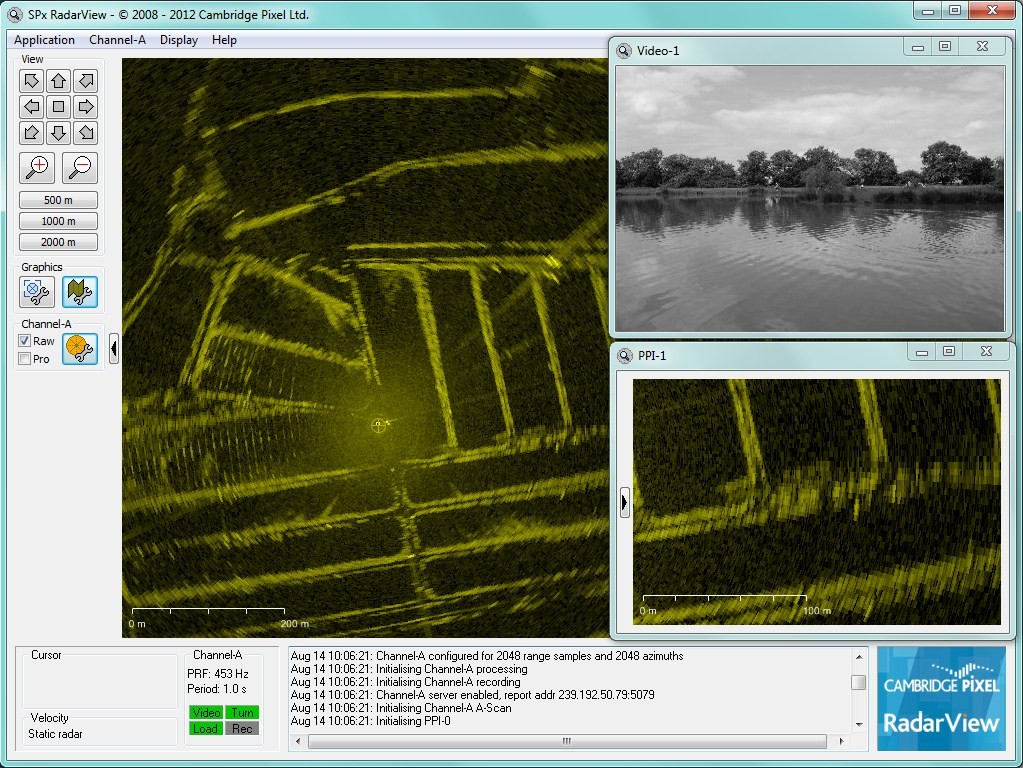Open the target graphics settings icon
The height and width of the screenshot is (768, 1023).
[37, 292]
